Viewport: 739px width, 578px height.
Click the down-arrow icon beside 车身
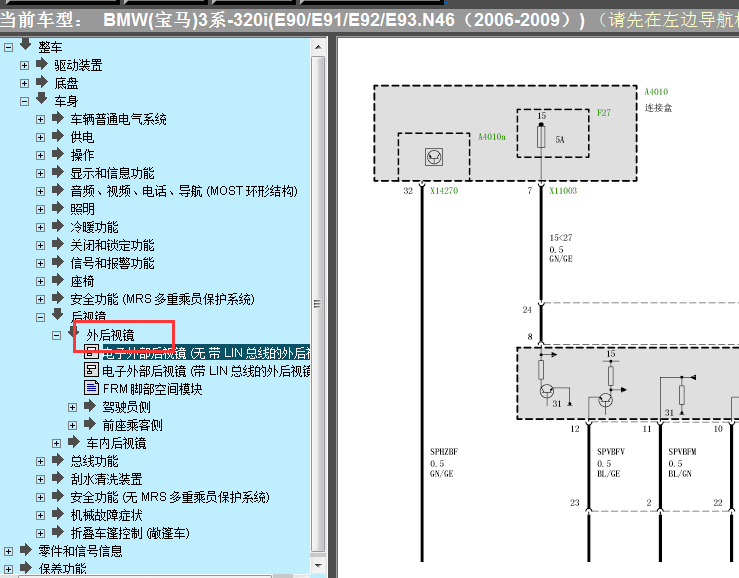click(41, 99)
